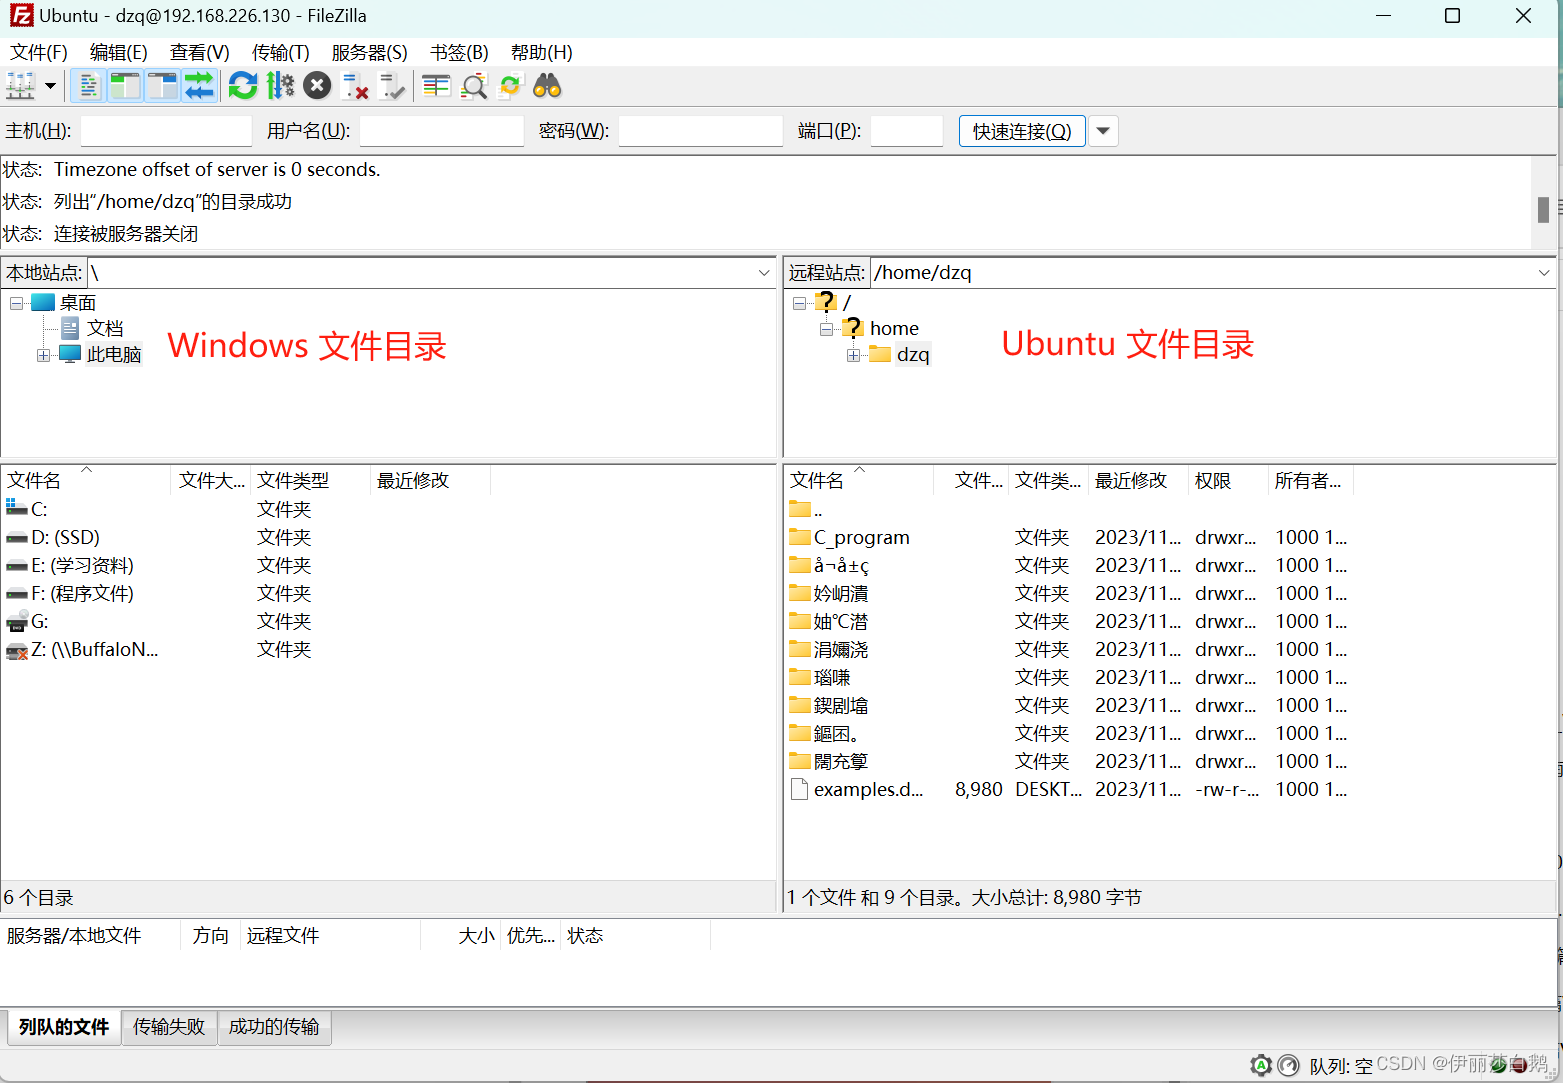This screenshot has height=1083, width=1563.
Task: Click the 8,980 file size cell
Action: (x=978, y=789)
